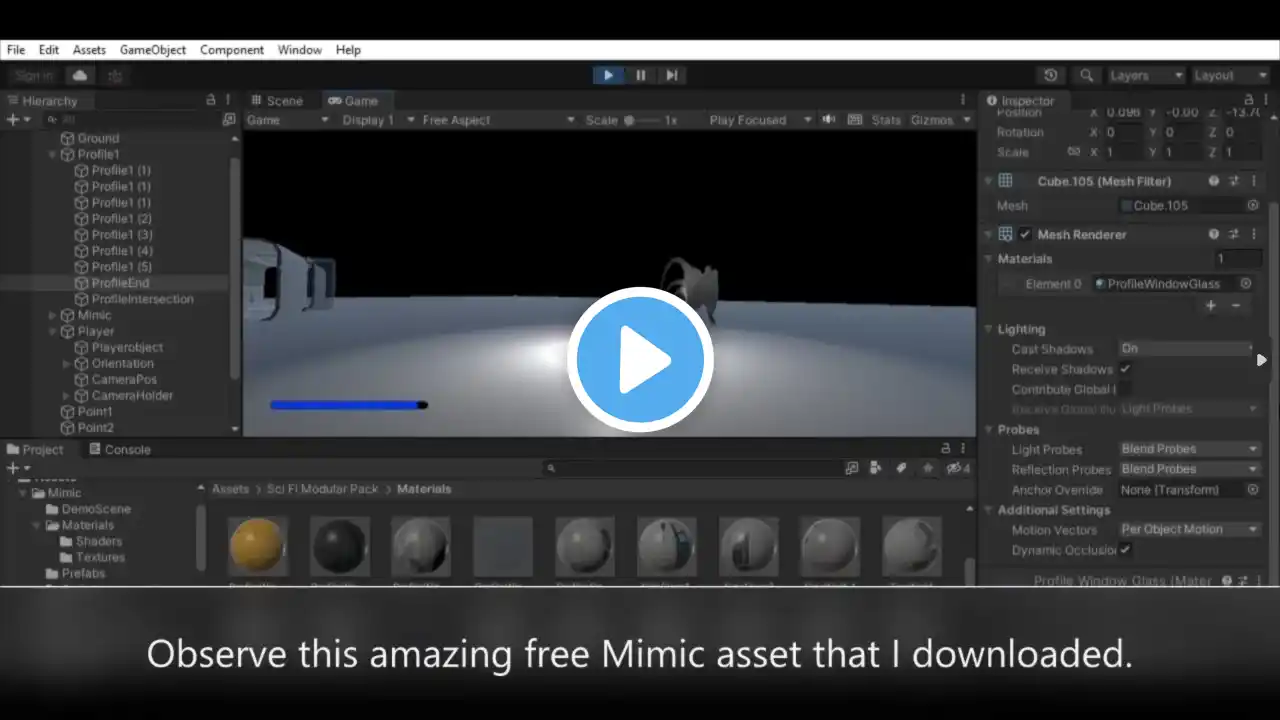Lock the Hierarchy panel
The width and height of the screenshot is (1280, 720).
coord(210,100)
